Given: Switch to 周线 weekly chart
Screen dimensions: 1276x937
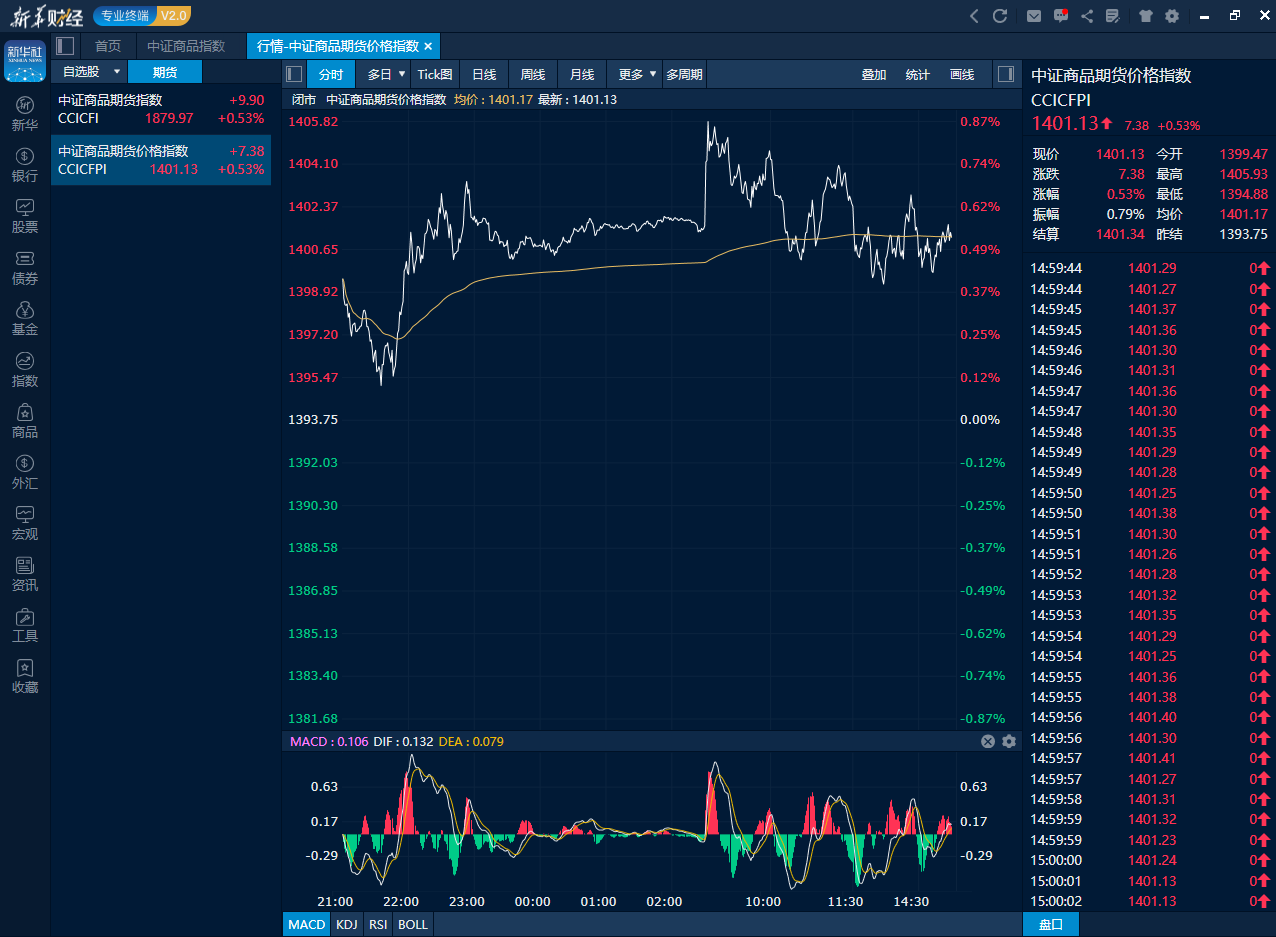Looking at the screenshot, I should pyautogui.click(x=533, y=74).
